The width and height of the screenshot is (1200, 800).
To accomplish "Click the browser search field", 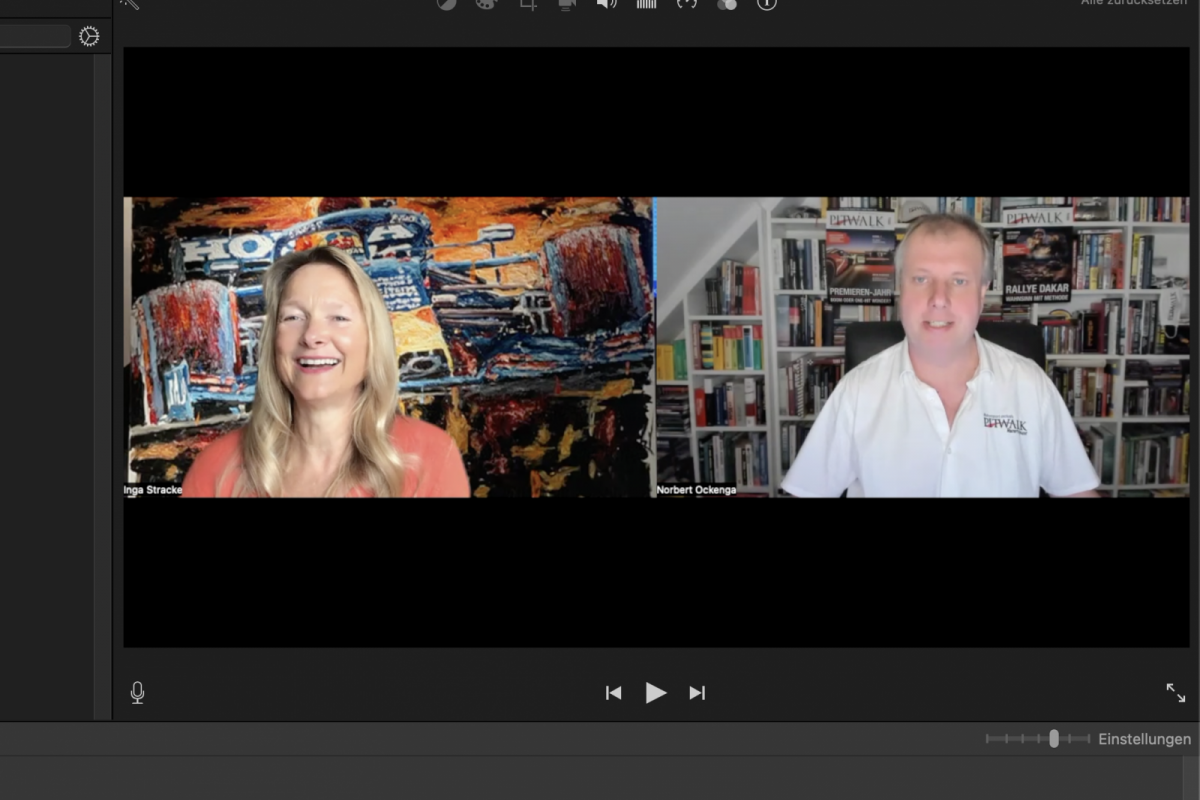I will [x=34, y=36].
